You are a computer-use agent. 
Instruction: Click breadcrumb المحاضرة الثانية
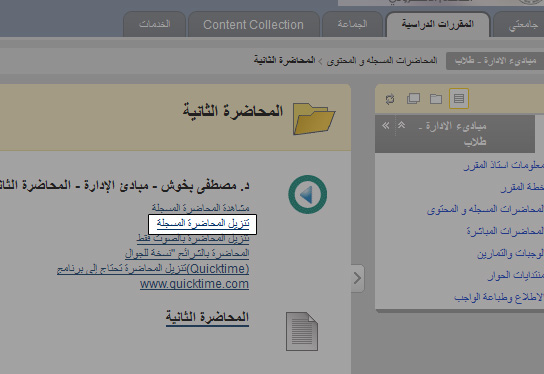[x=284, y=60]
